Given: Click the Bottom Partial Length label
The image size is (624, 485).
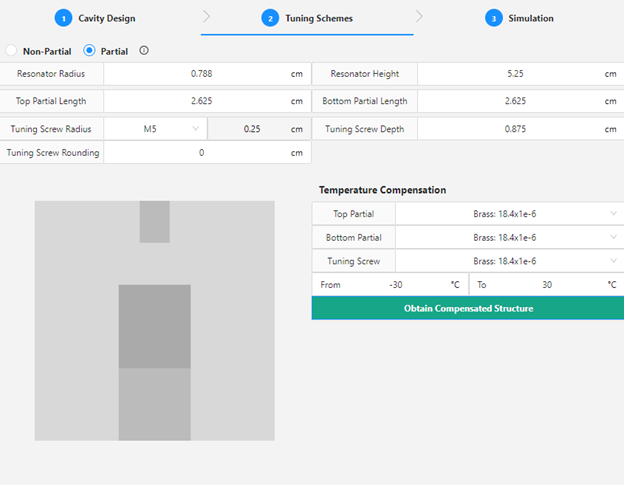Looking at the screenshot, I should click(x=365, y=101).
